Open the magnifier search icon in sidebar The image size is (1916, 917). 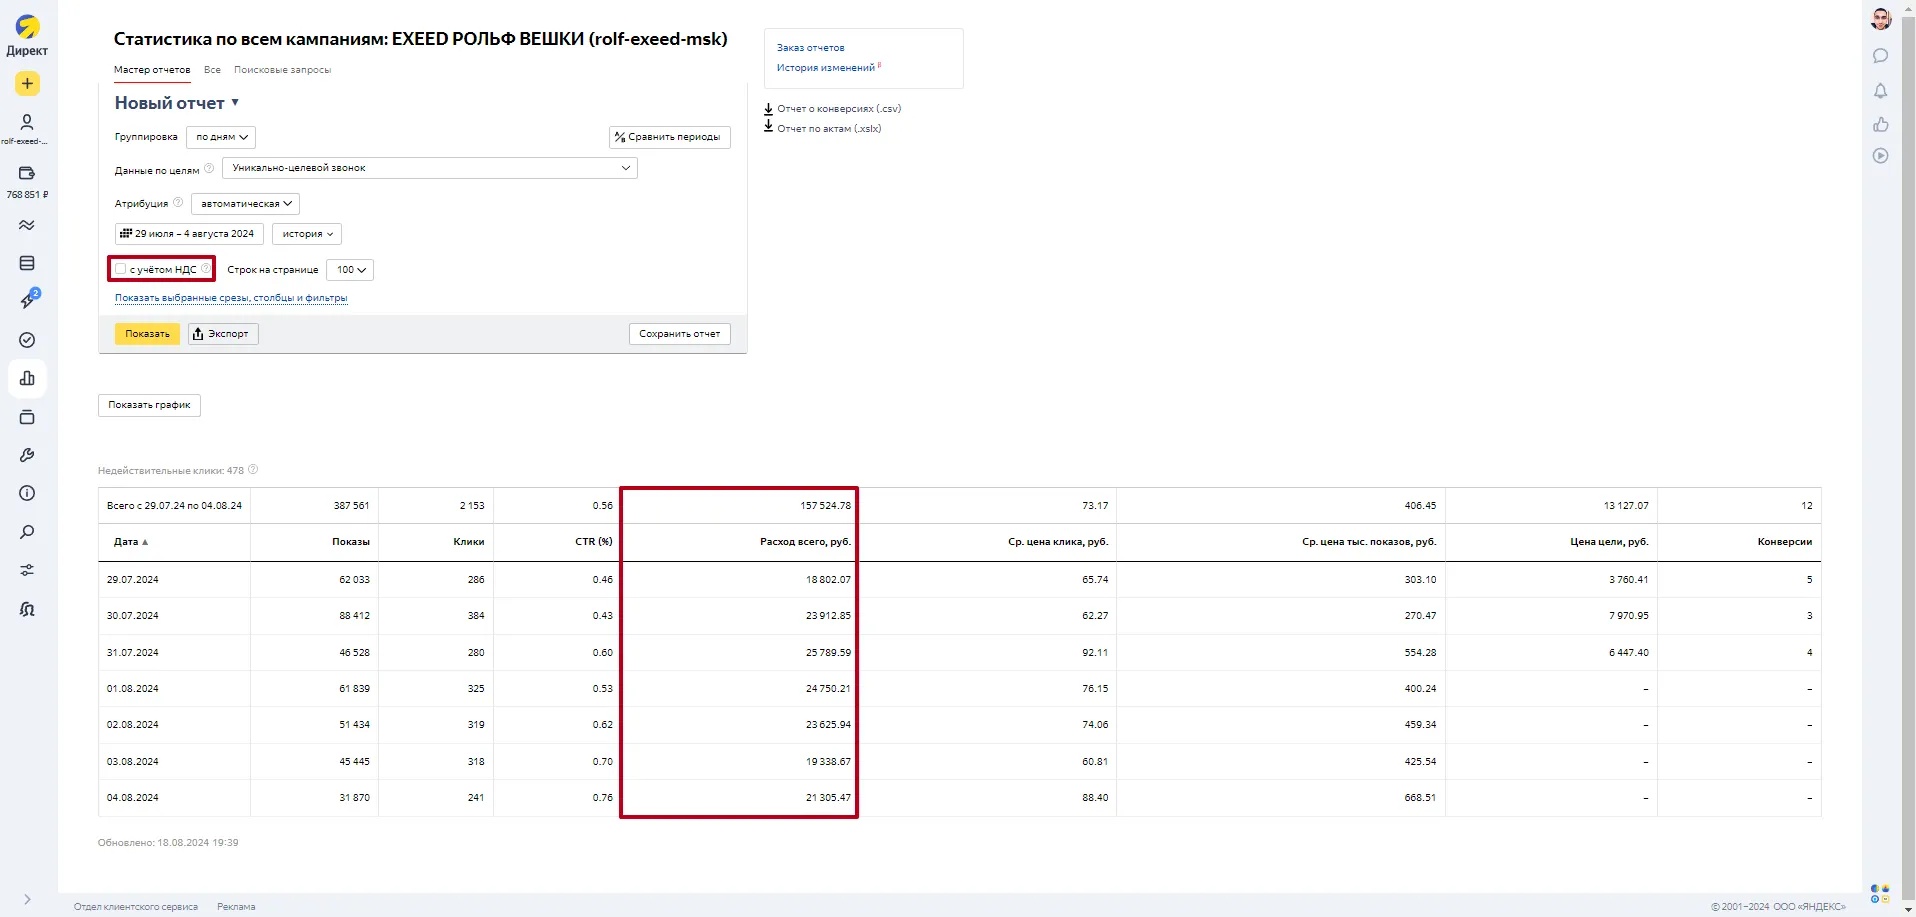(x=27, y=532)
